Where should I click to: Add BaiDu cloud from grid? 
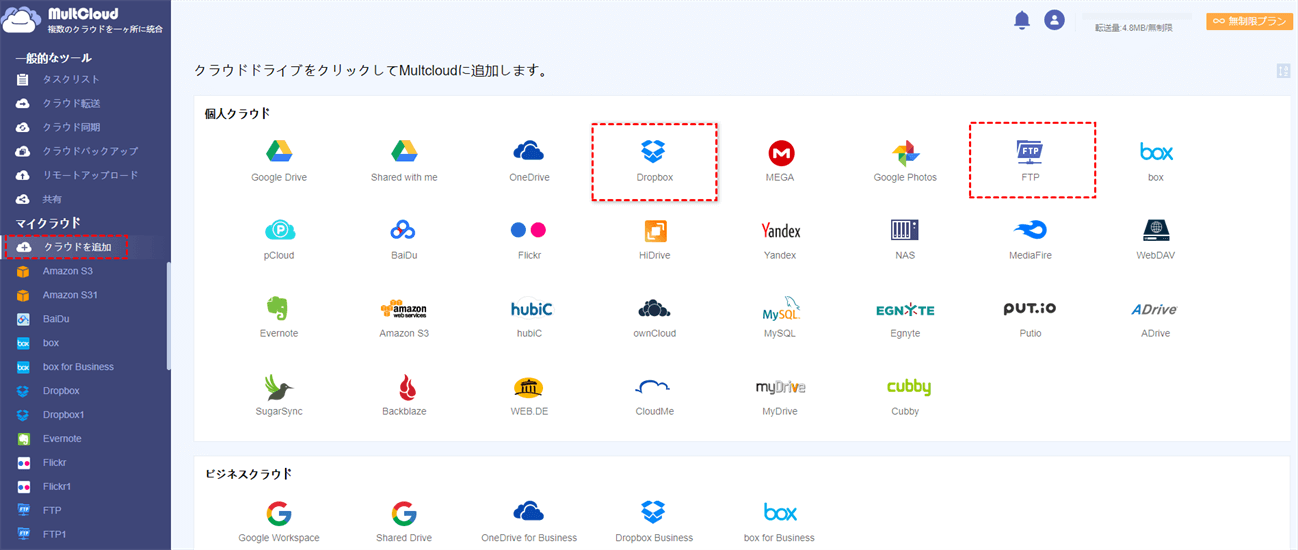tap(404, 239)
